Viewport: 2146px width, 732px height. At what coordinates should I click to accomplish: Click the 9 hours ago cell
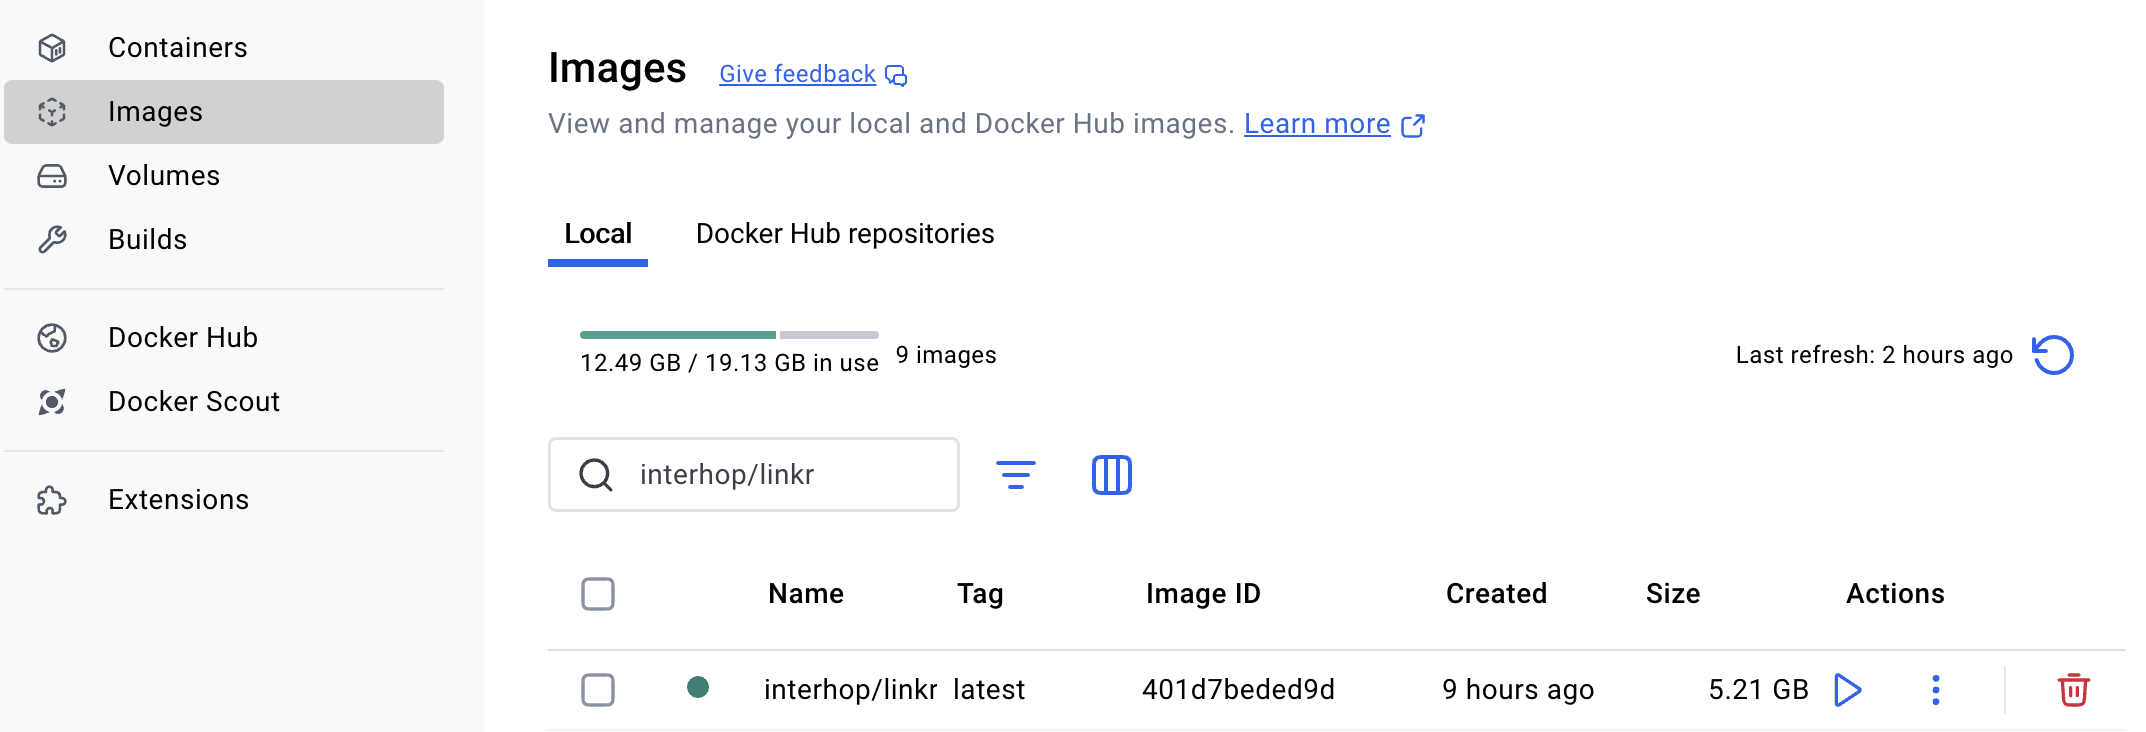(x=1518, y=690)
